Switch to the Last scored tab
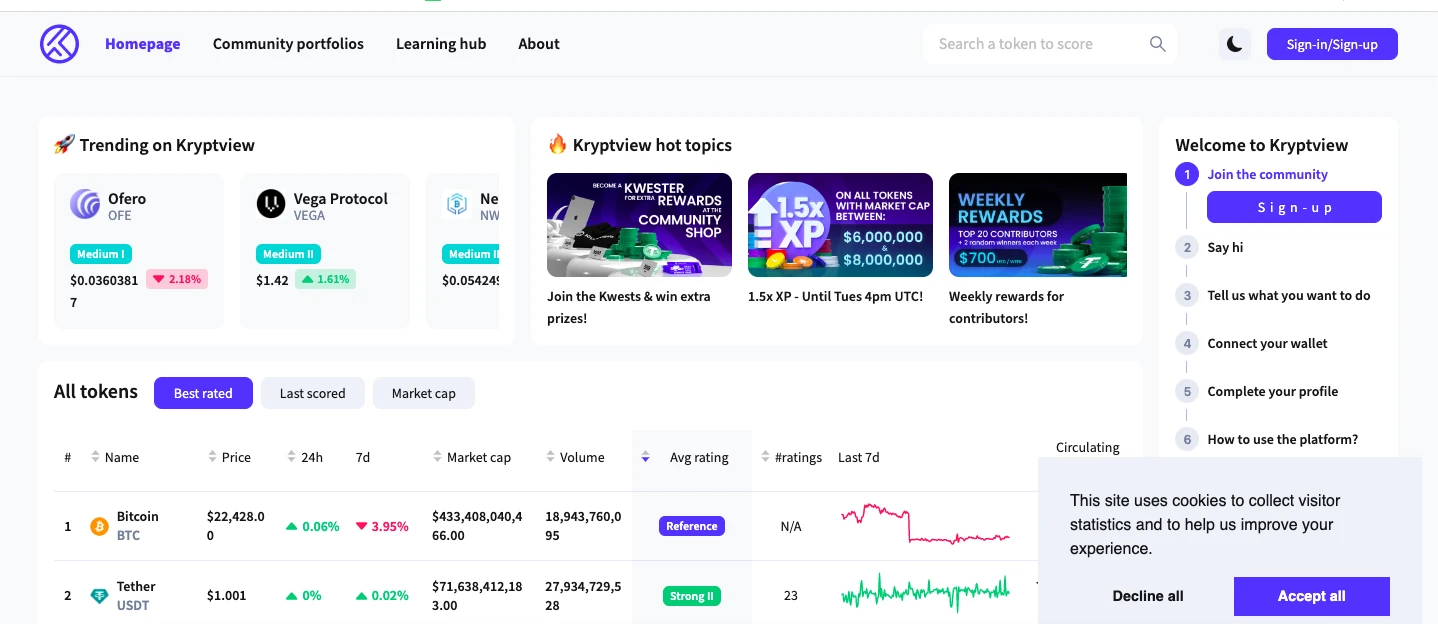The width and height of the screenshot is (1438, 624). pyautogui.click(x=313, y=393)
